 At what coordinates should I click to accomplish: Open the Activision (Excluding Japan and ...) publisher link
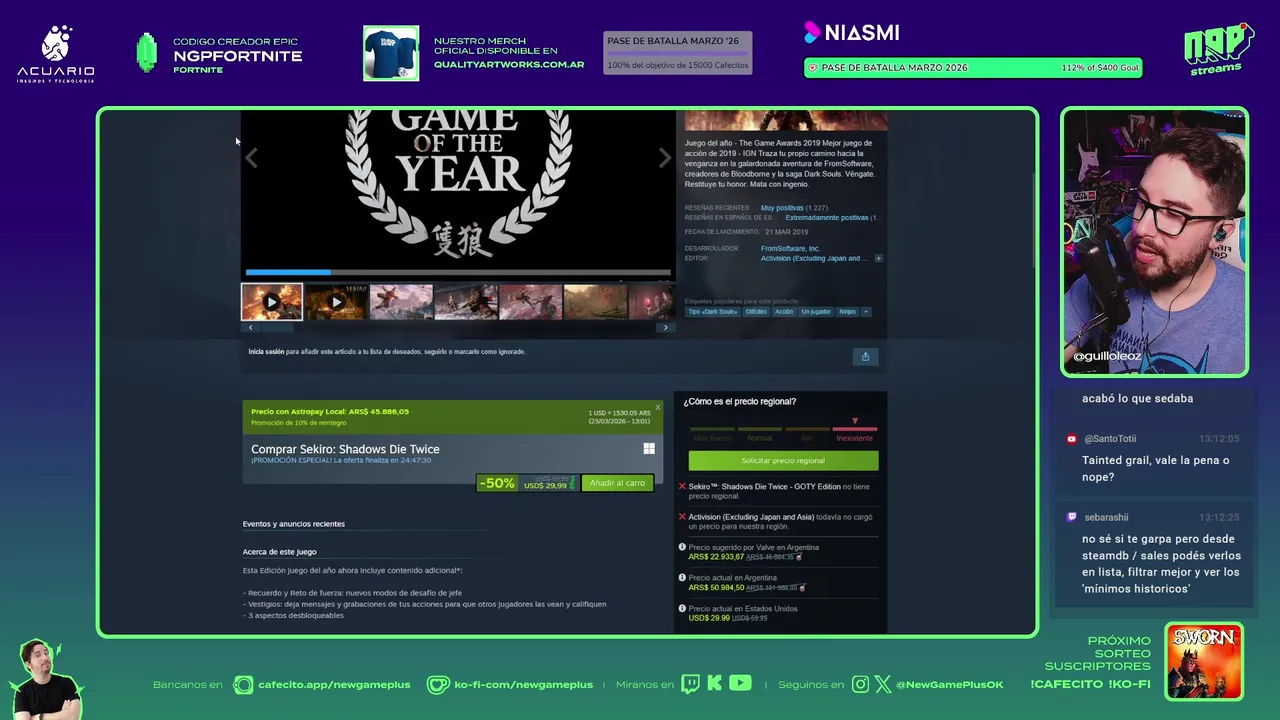click(815, 258)
